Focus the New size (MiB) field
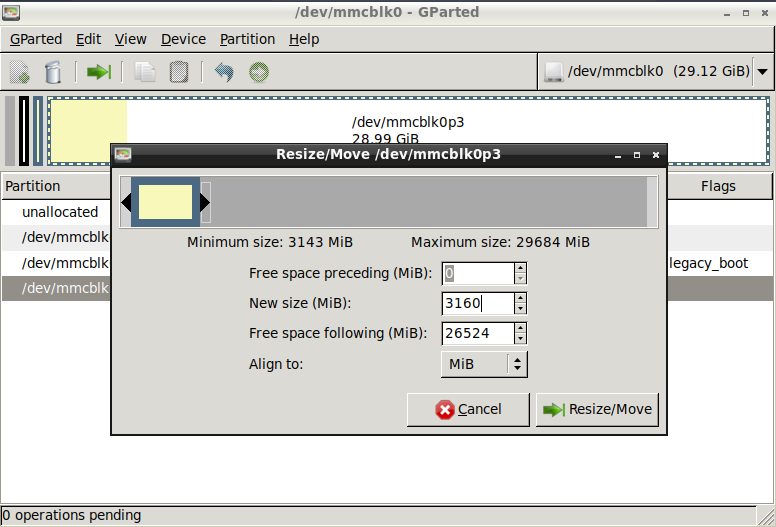Screen dimensions: 776x527 click(477, 303)
